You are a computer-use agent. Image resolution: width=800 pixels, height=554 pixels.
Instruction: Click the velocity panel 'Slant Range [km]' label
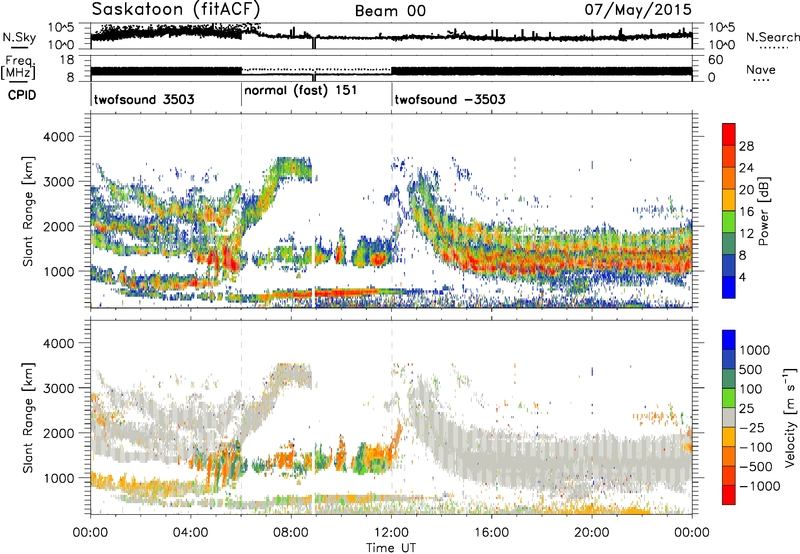28,417
